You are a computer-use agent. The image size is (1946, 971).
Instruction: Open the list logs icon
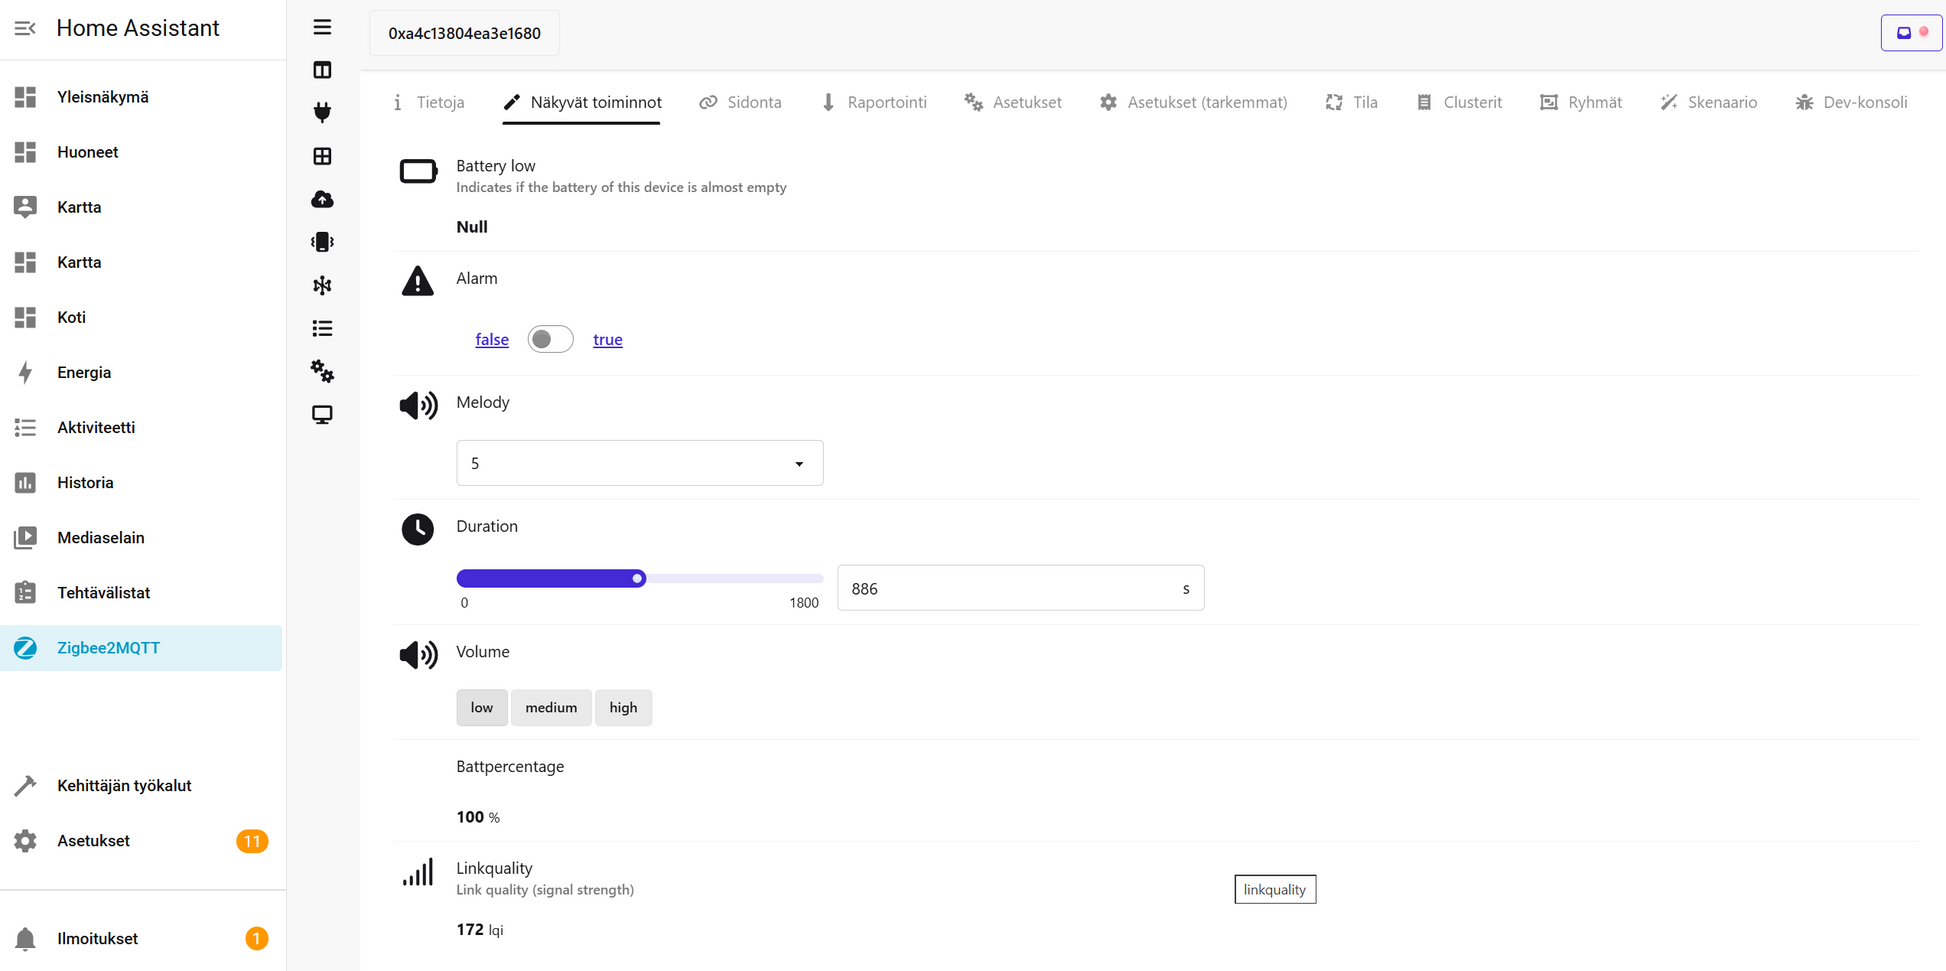point(322,329)
